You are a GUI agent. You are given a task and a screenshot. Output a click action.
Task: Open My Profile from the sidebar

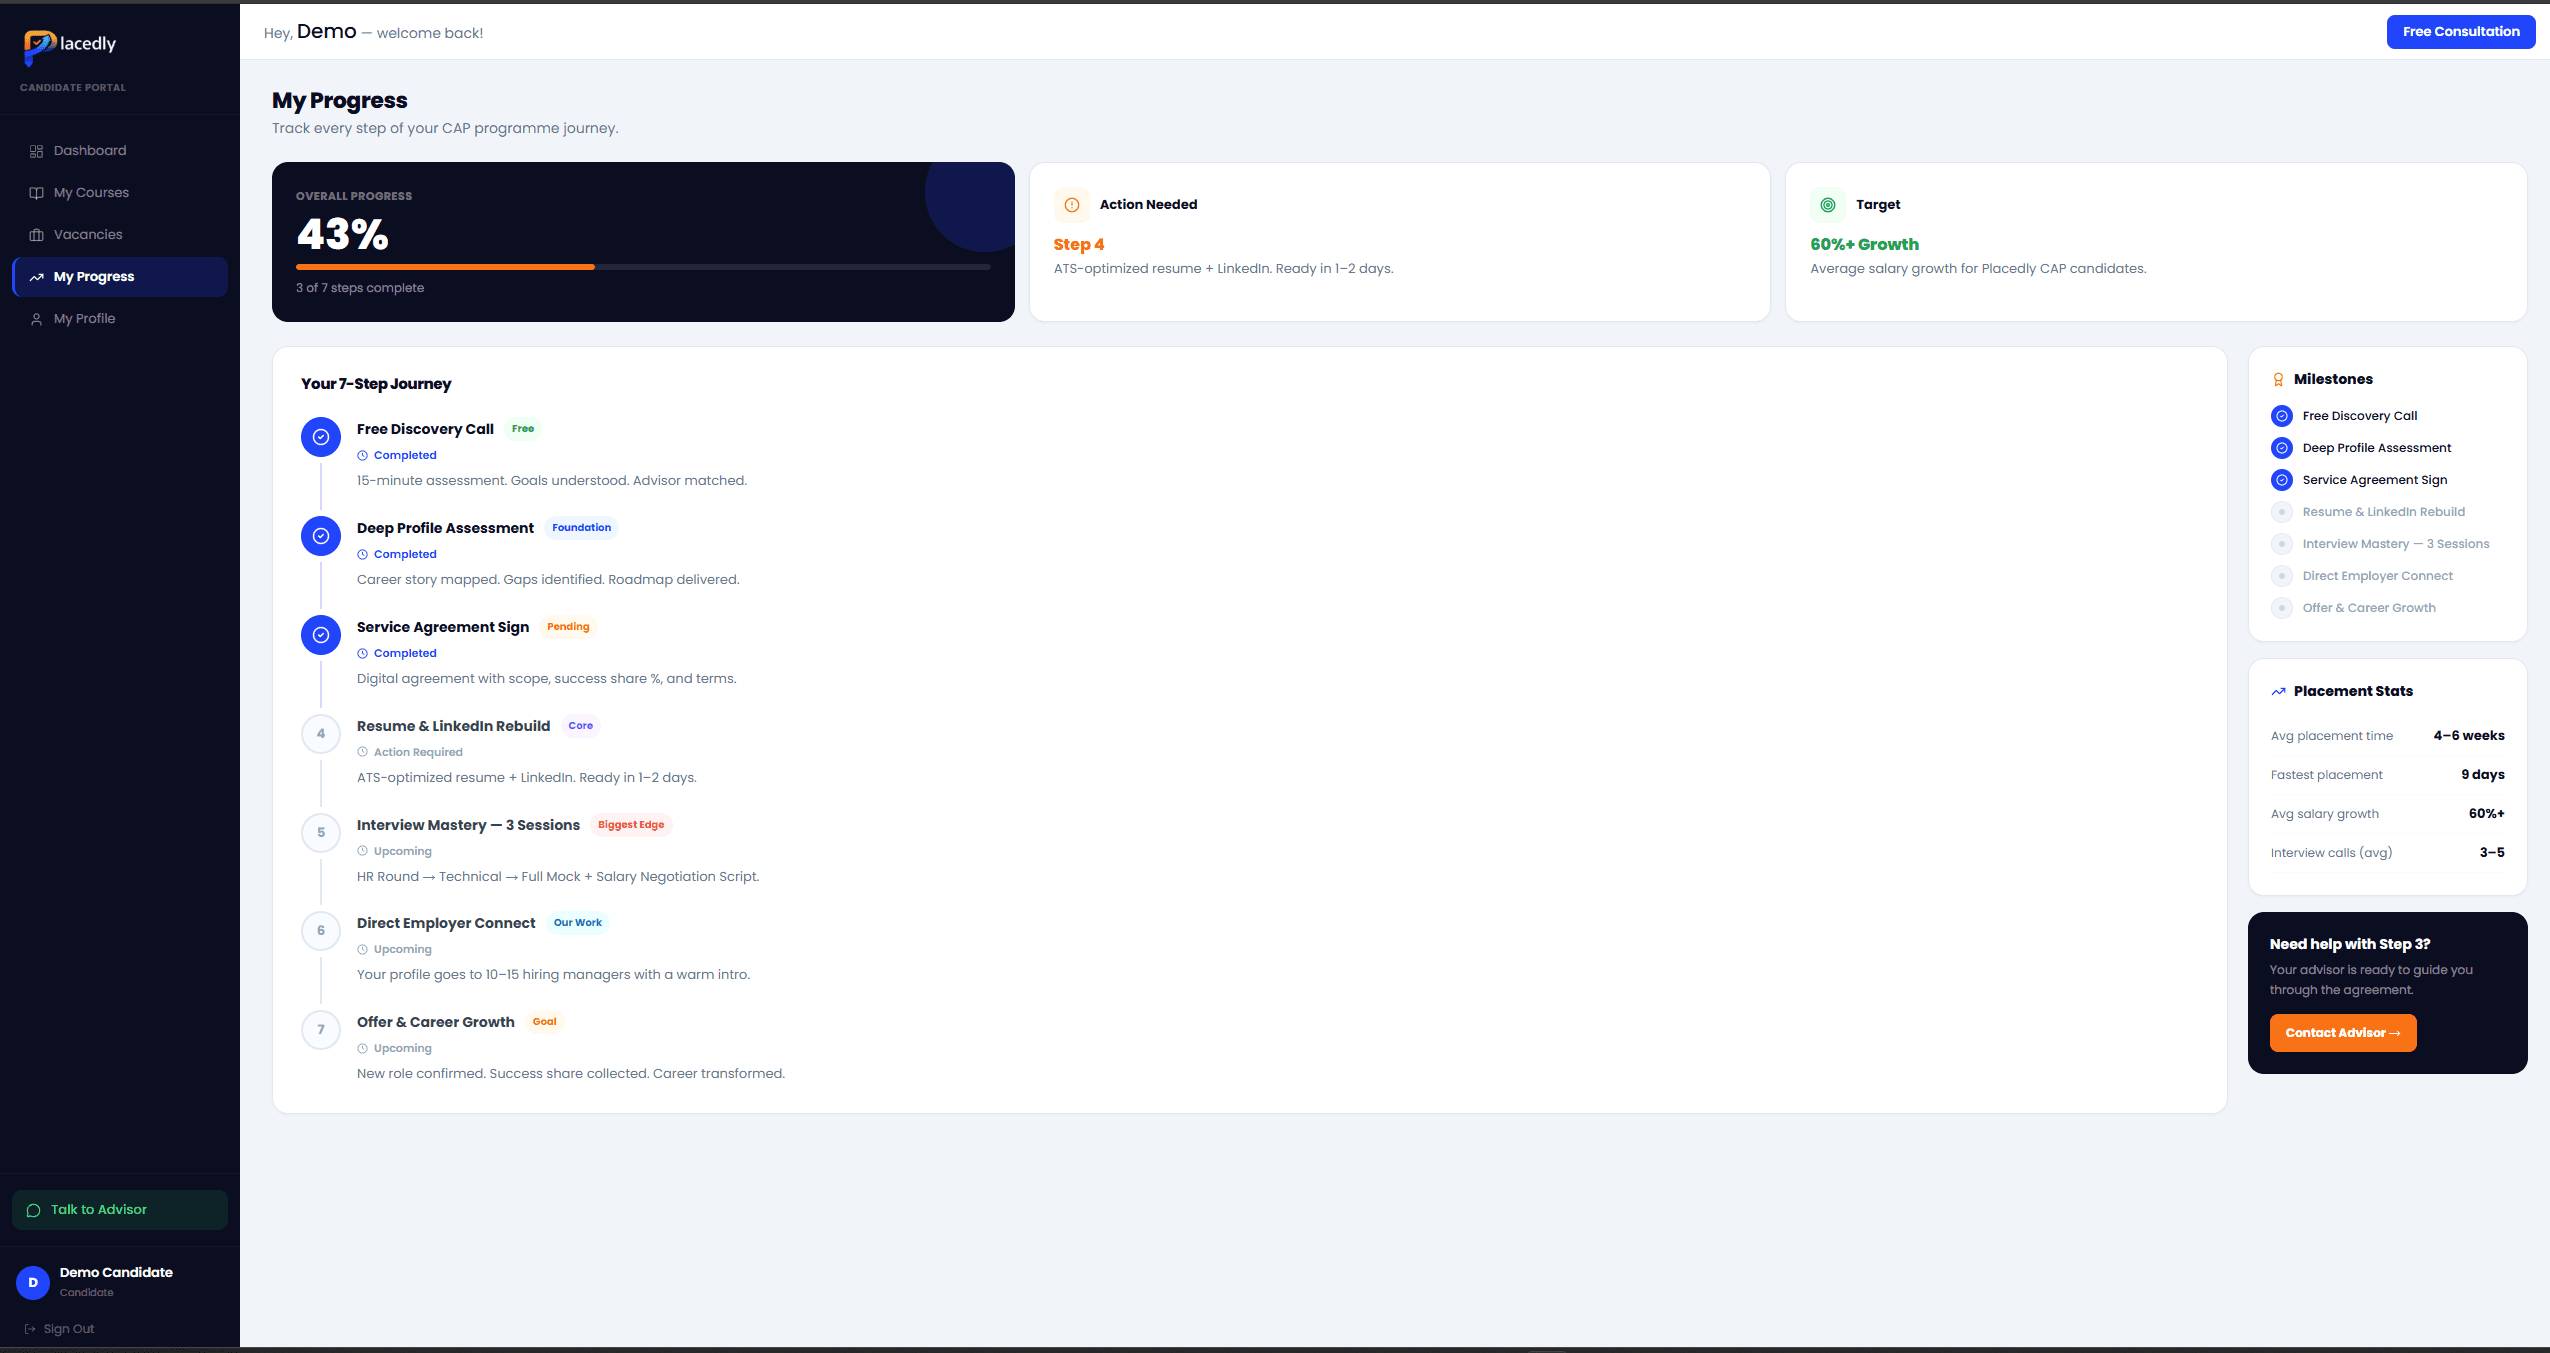(120, 319)
